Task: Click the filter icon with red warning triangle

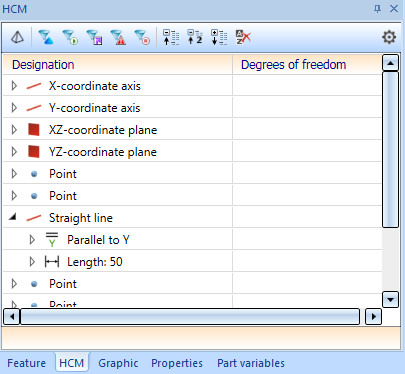Action: (118, 37)
